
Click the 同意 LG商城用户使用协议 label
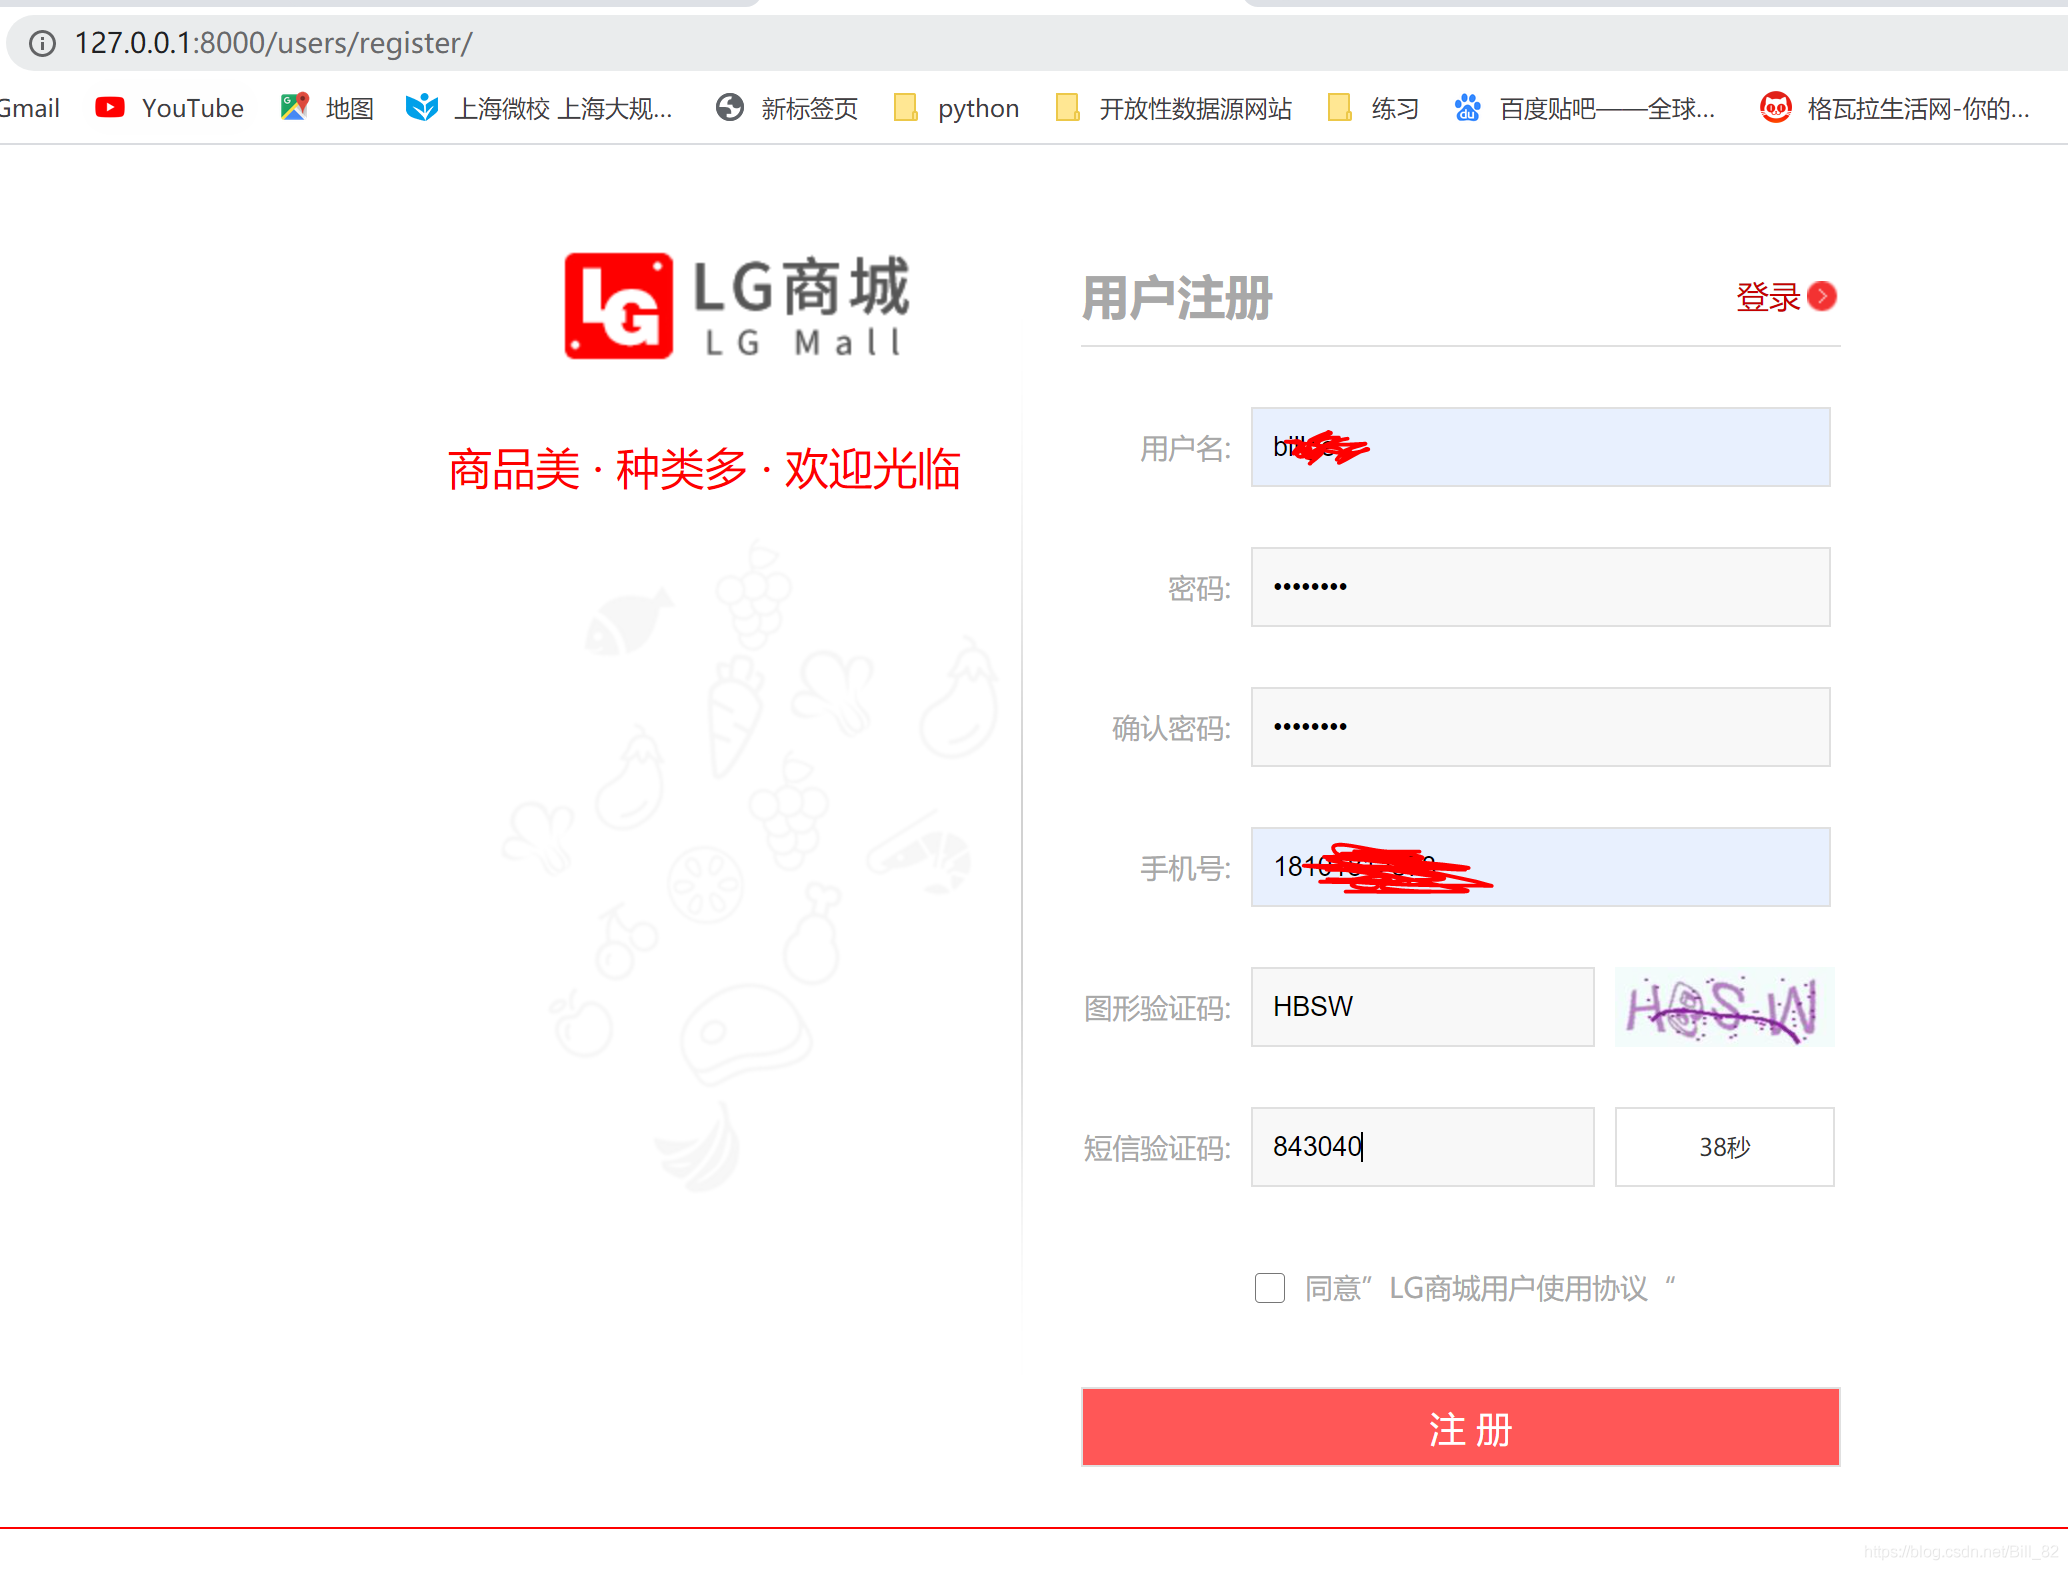(x=1490, y=1288)
